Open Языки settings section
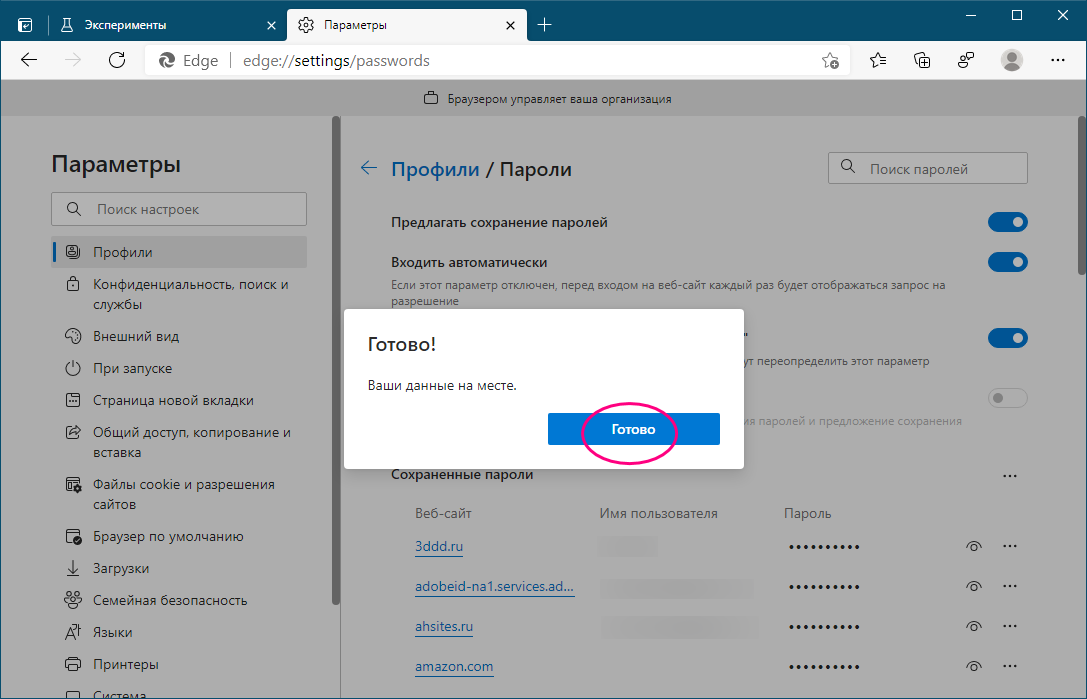The image size is (1087, 699). (180, 632)
